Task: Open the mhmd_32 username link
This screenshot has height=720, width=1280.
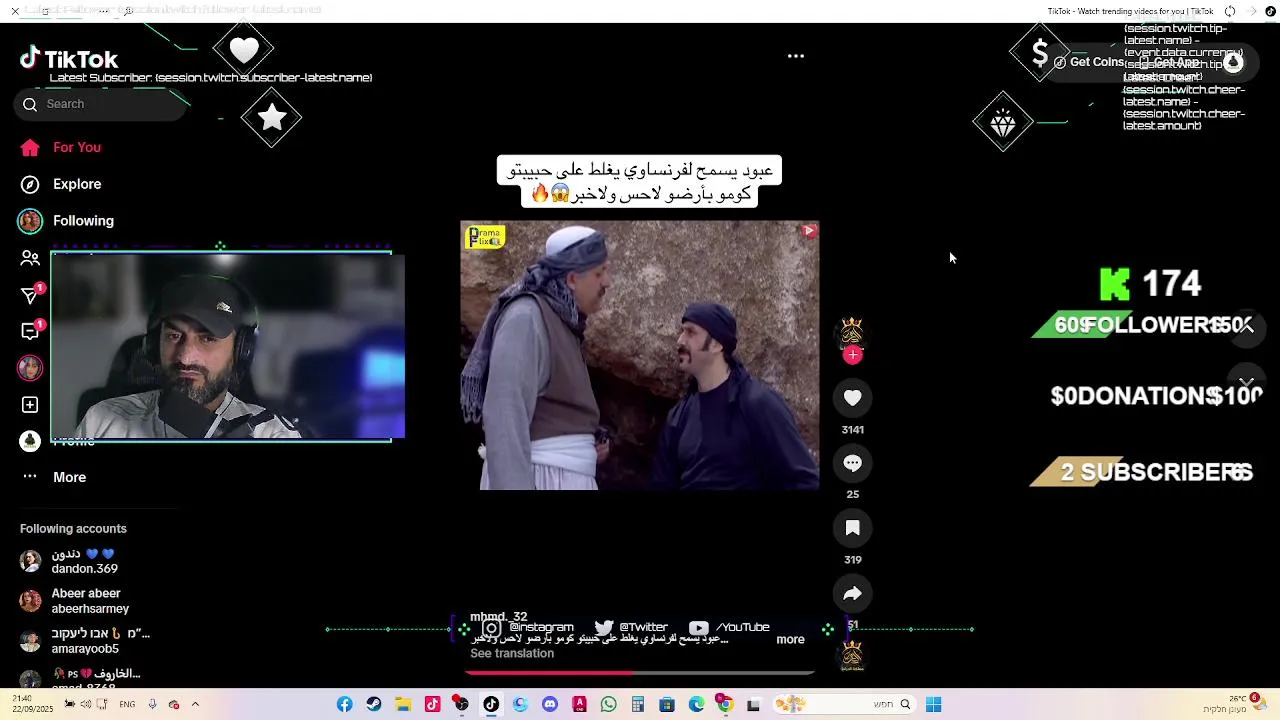Action: [x=498, y=617]
